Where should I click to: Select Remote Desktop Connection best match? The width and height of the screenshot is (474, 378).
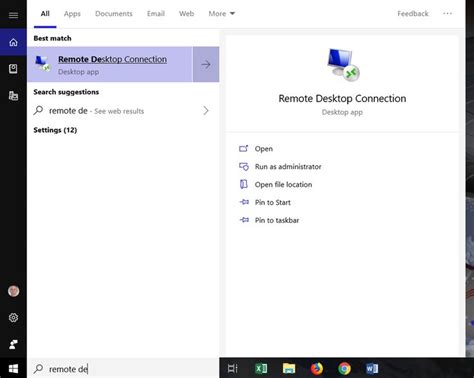[x=110, y=64]
